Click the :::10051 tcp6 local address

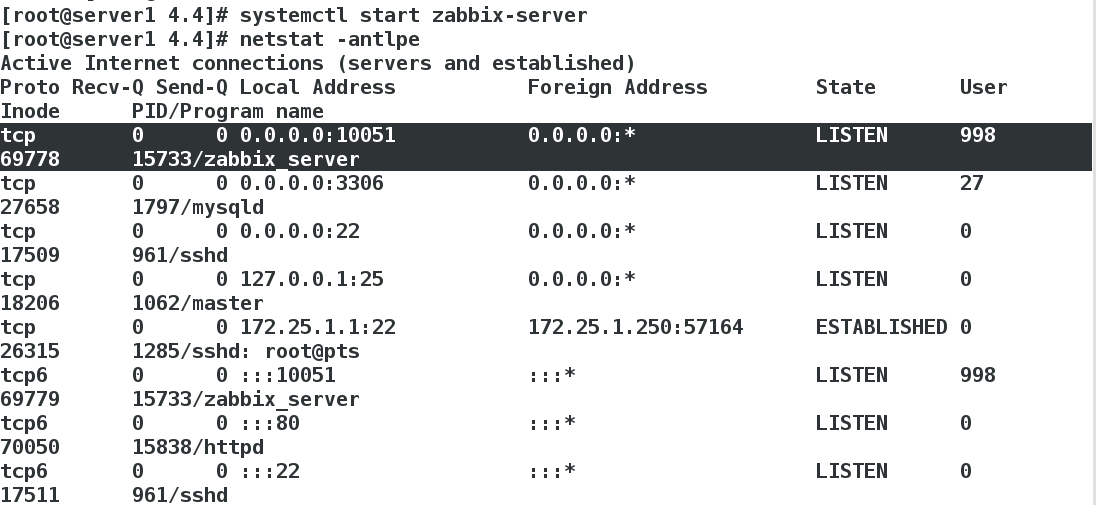pos(288,375)
